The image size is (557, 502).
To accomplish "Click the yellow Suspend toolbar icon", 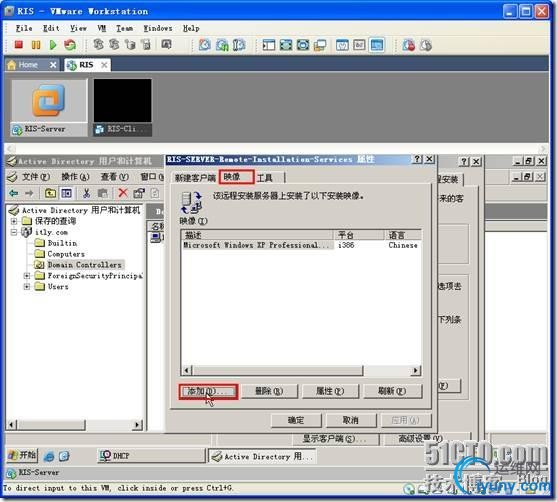I will [36, 45].
